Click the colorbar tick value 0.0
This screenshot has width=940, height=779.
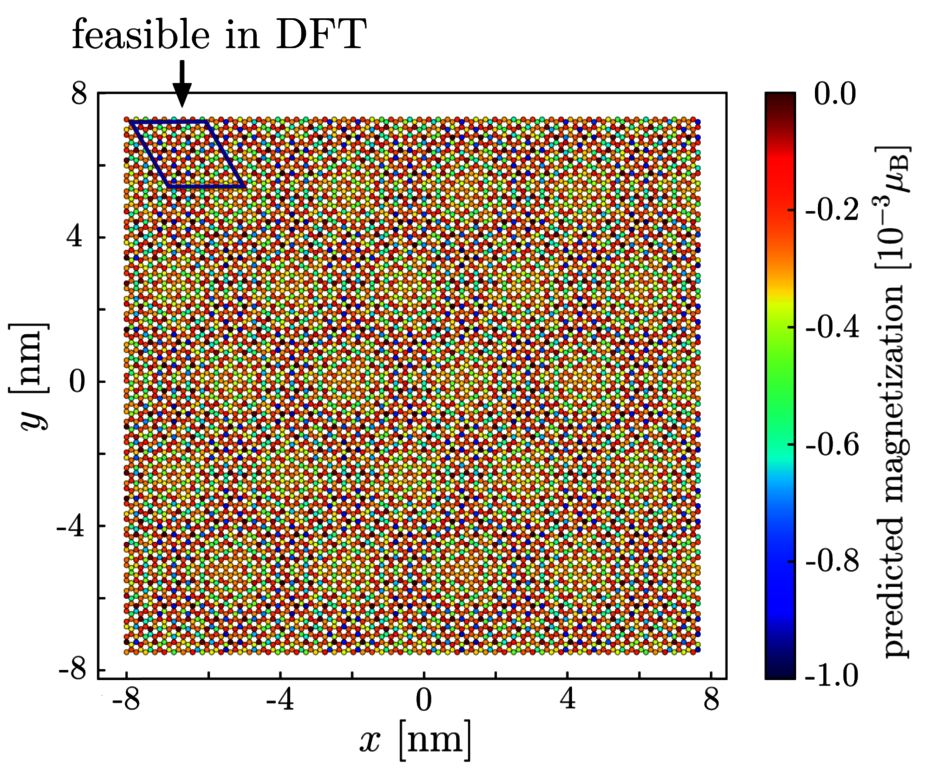coord(834,95)
